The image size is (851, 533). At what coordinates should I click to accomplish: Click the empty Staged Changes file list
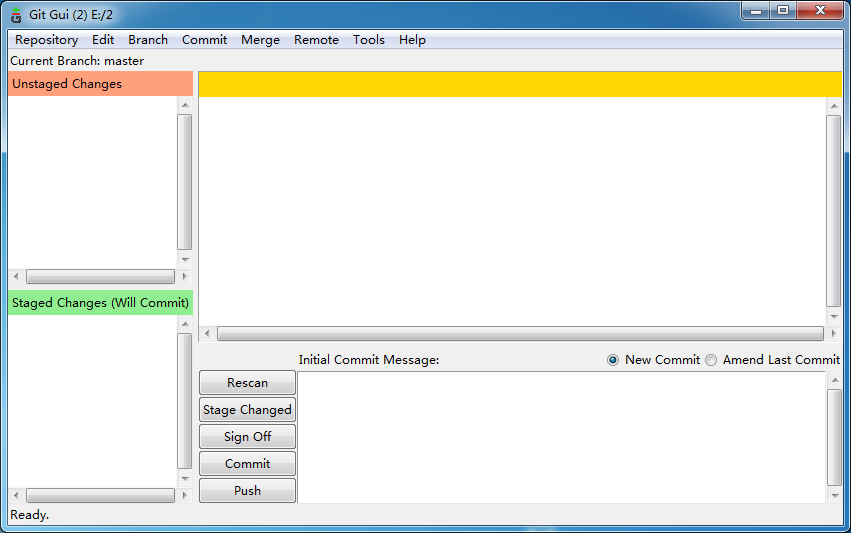click(x=92, y=401)
